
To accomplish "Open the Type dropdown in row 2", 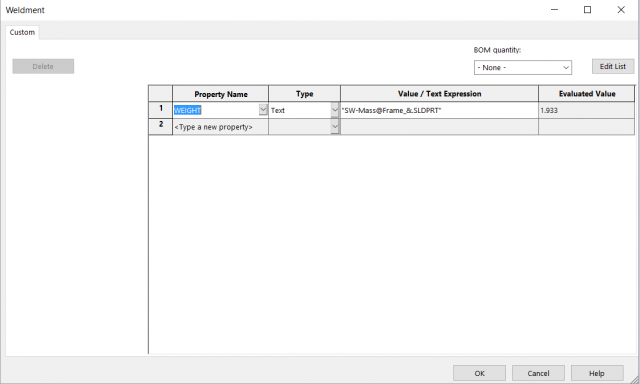I will [335, 127].
